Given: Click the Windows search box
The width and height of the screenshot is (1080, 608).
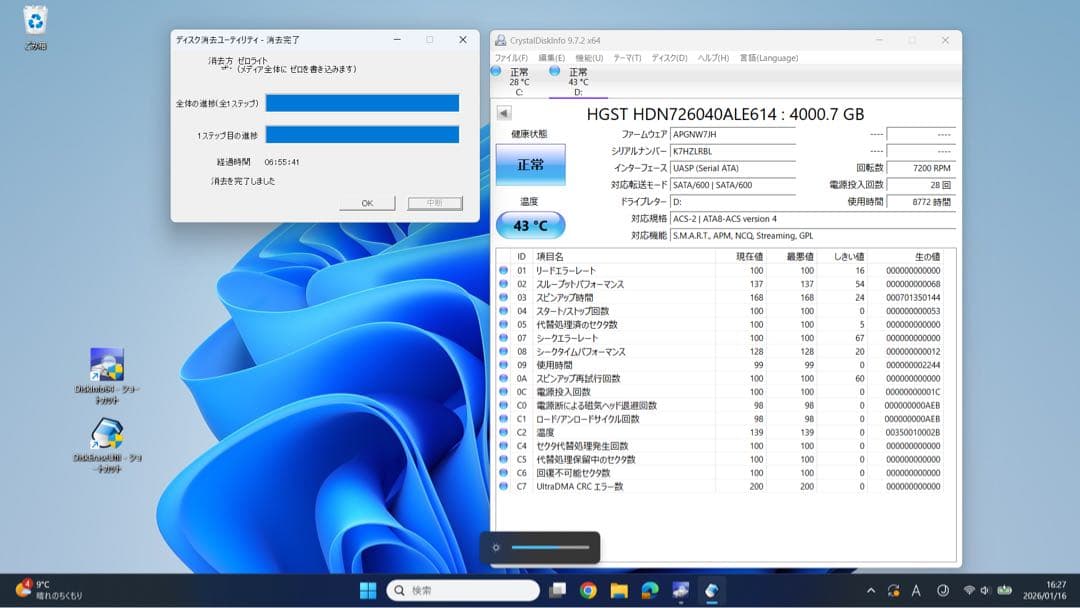Looking at the screenshot, I should (x=462, y=590).
